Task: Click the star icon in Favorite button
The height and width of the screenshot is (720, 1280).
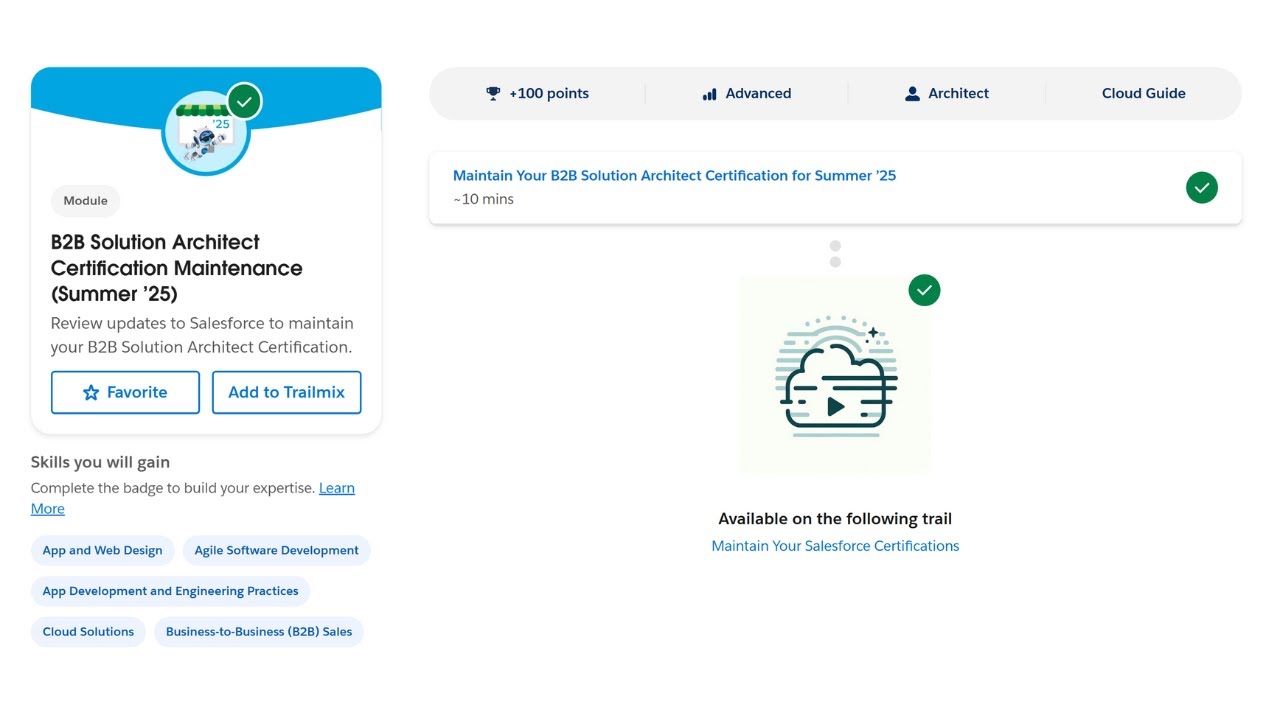Action: coord(91,393)
